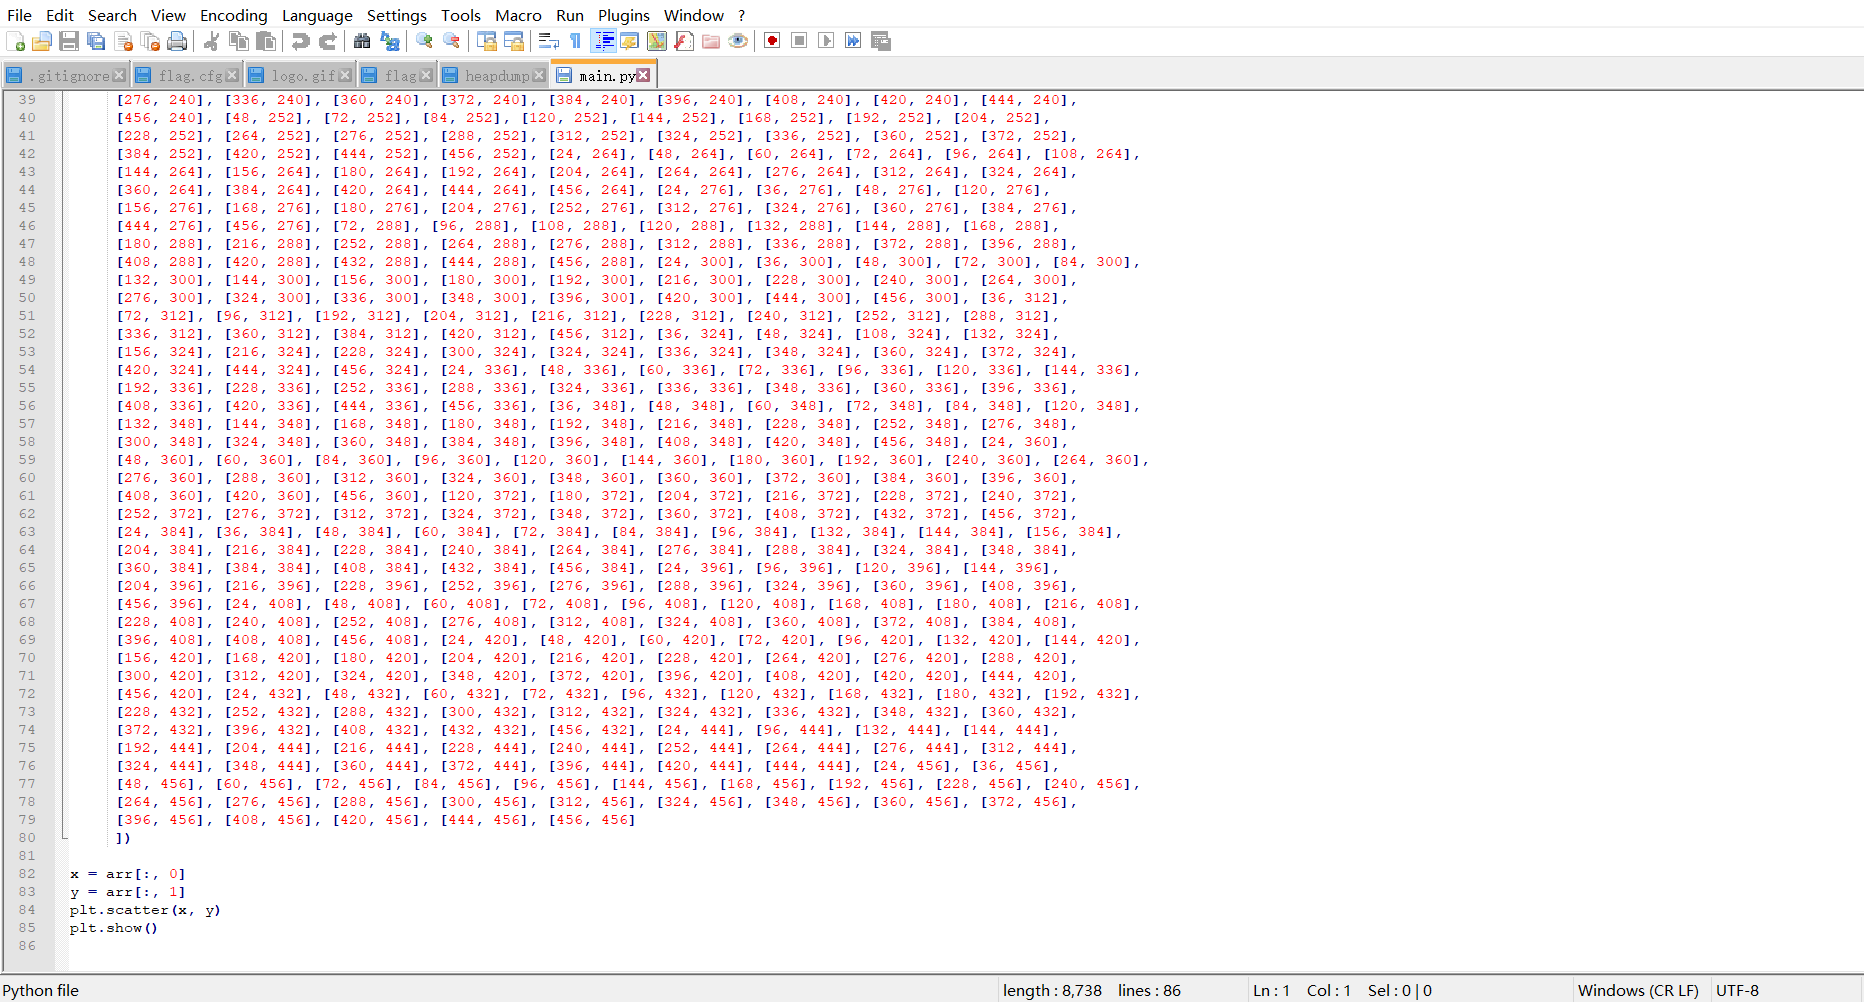Open the Macro menu
The width and height of the screenshot is (1864, 1002).
click(518, 15)
